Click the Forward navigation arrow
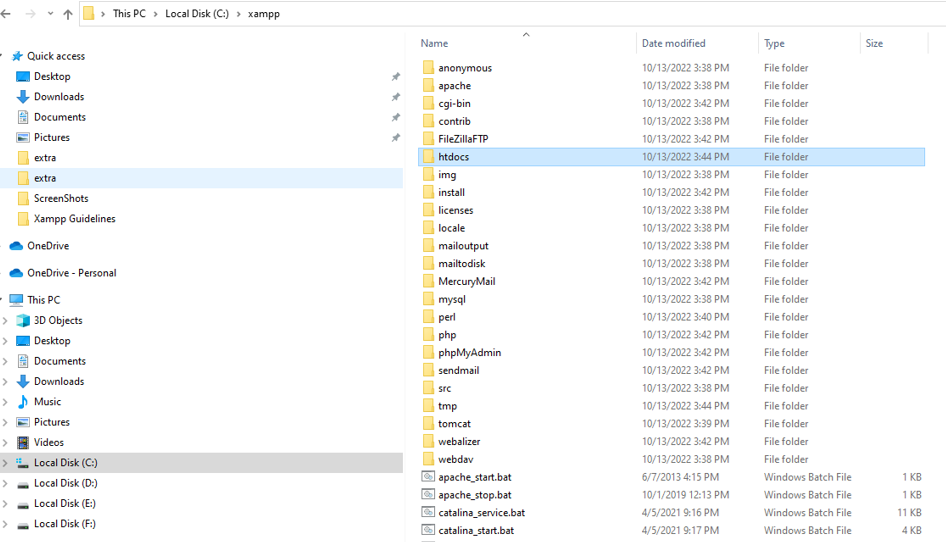 click(30, 13)
